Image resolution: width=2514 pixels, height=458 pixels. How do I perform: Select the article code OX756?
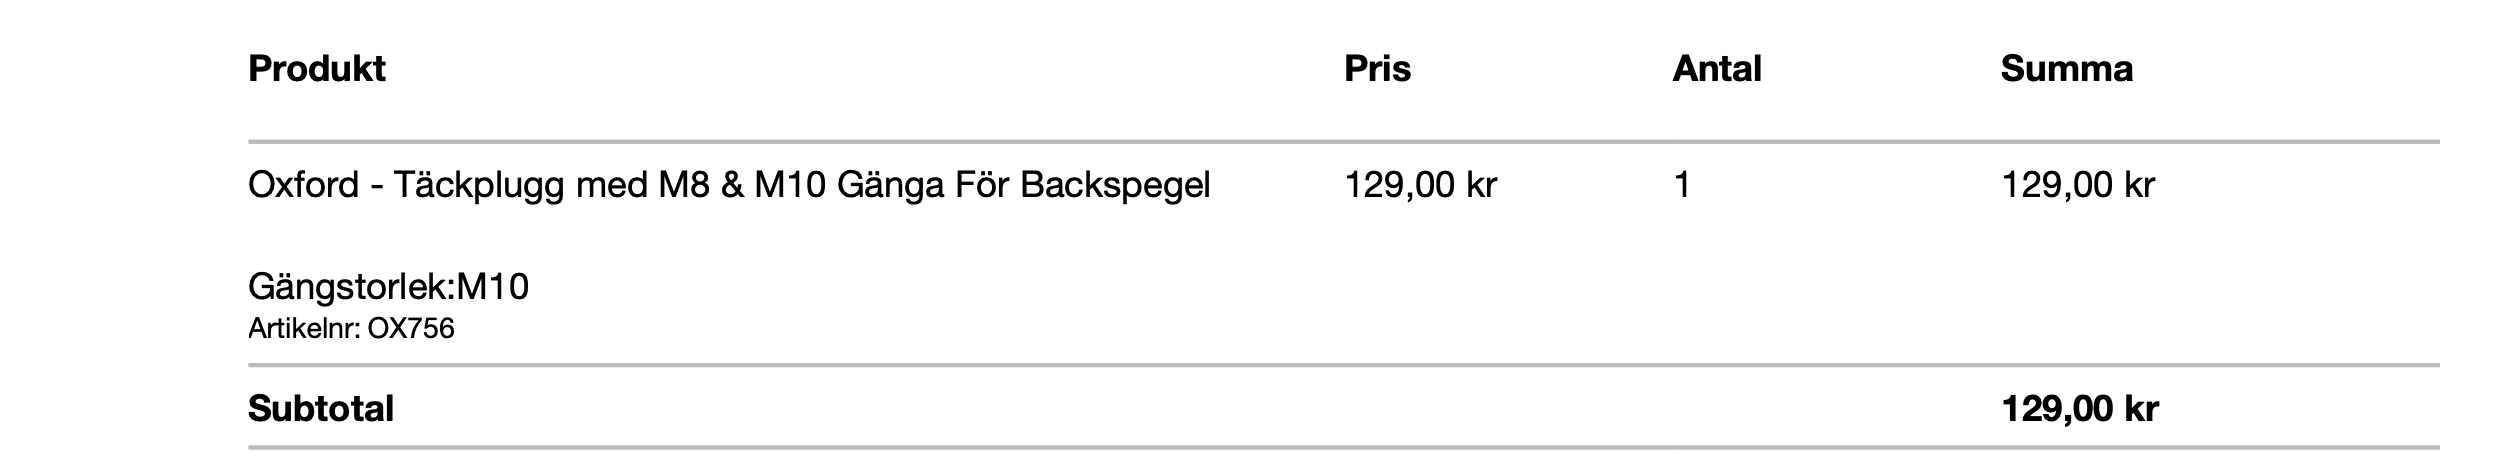coord(411,329)
